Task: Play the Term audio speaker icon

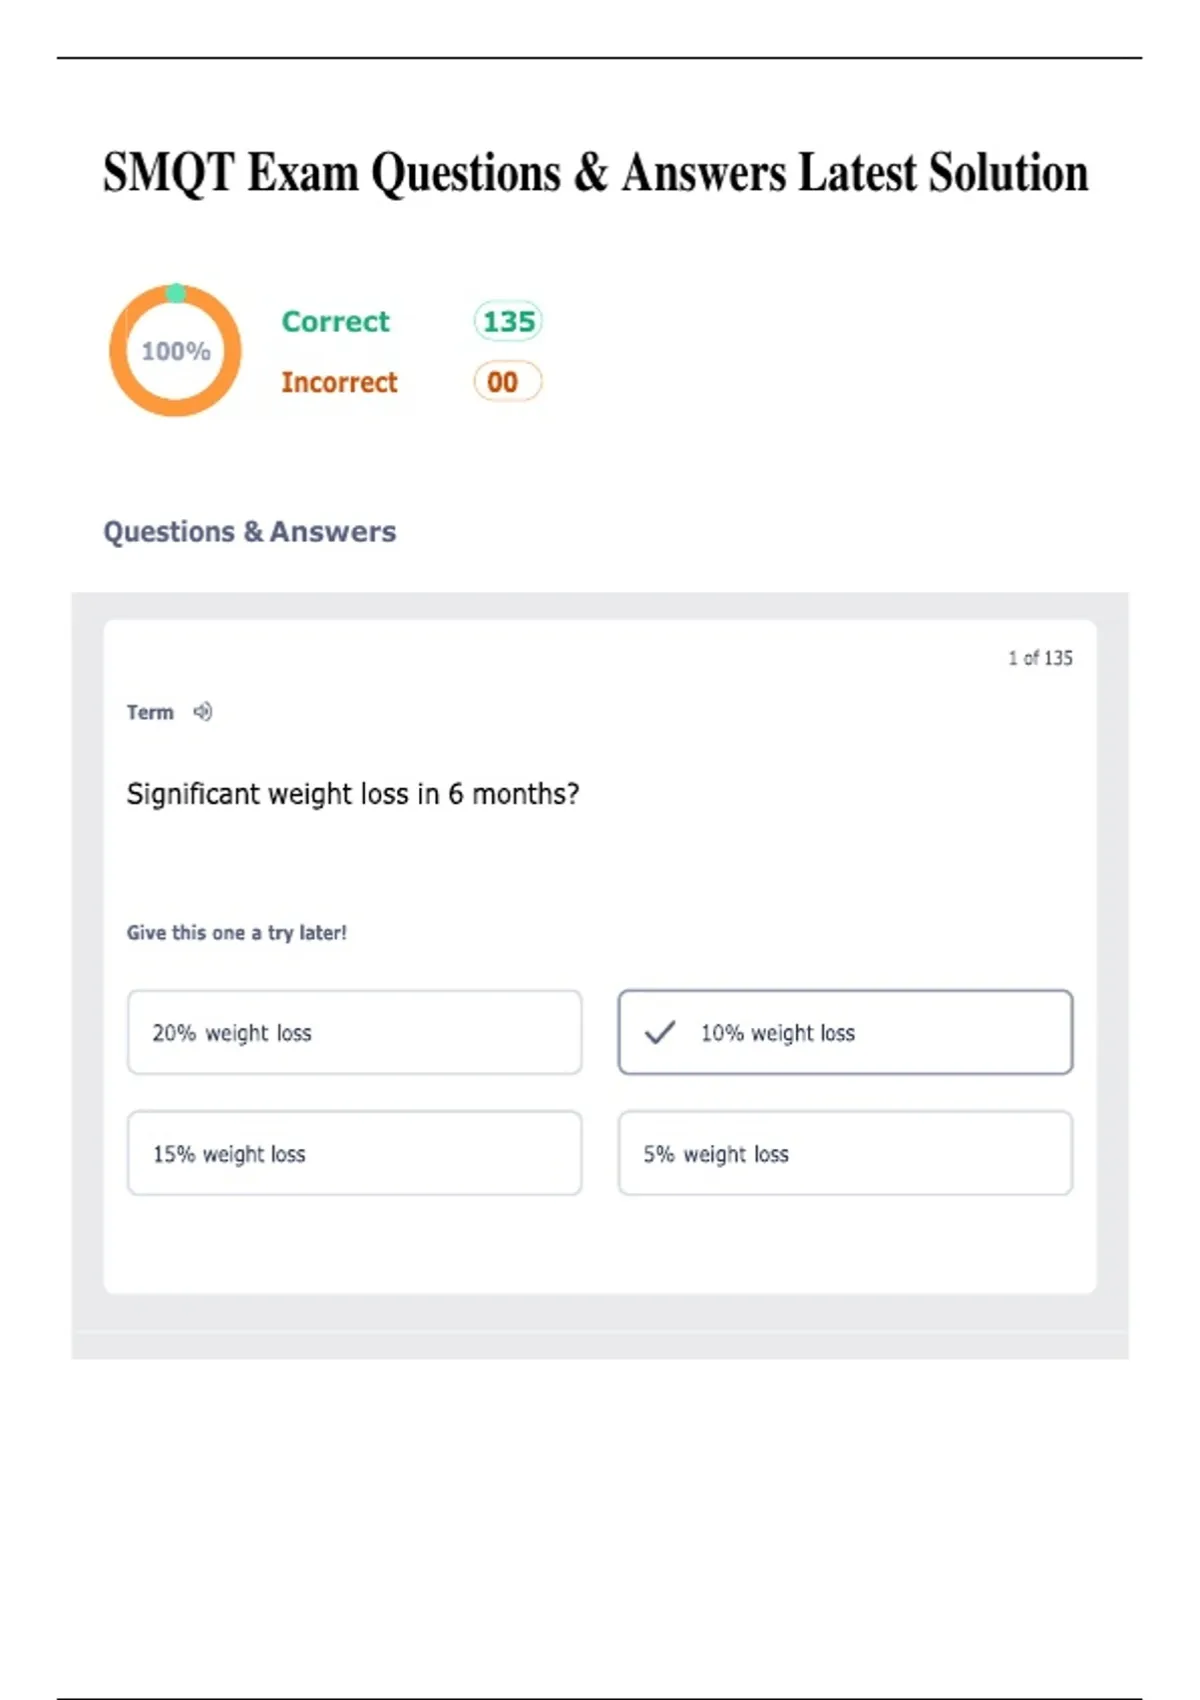Action: [x=203, y=712]
